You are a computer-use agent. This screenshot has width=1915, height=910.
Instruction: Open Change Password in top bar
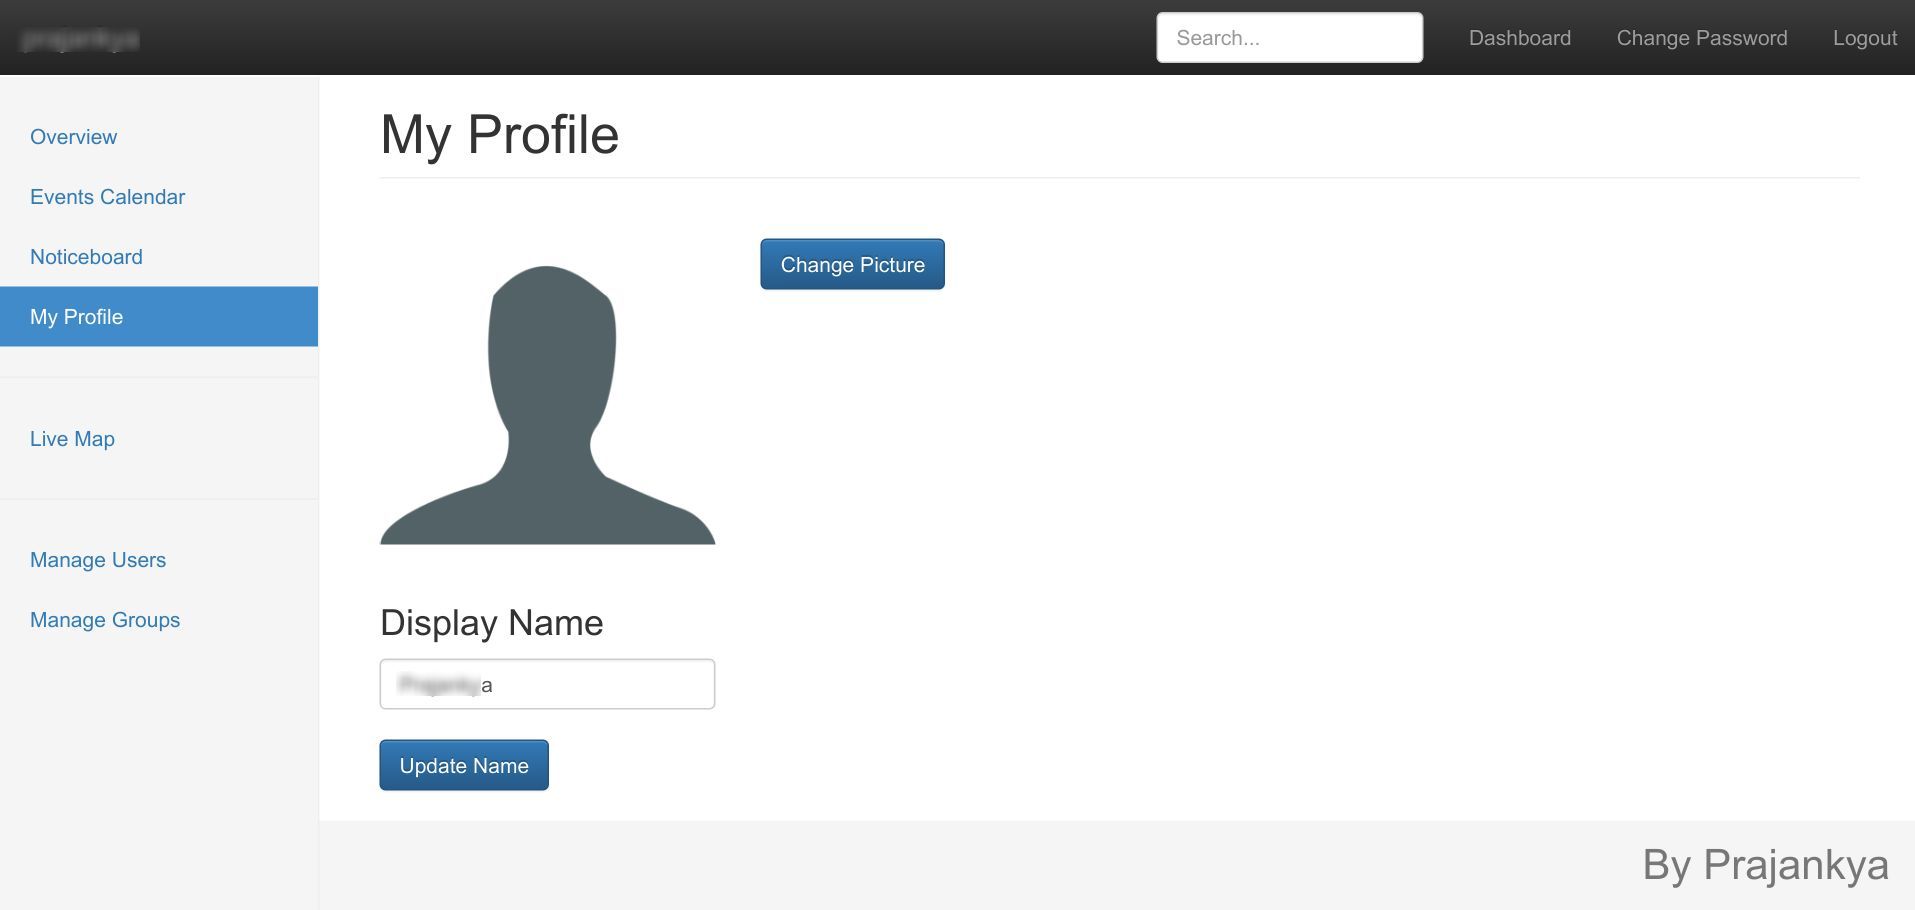(1702, 38)
